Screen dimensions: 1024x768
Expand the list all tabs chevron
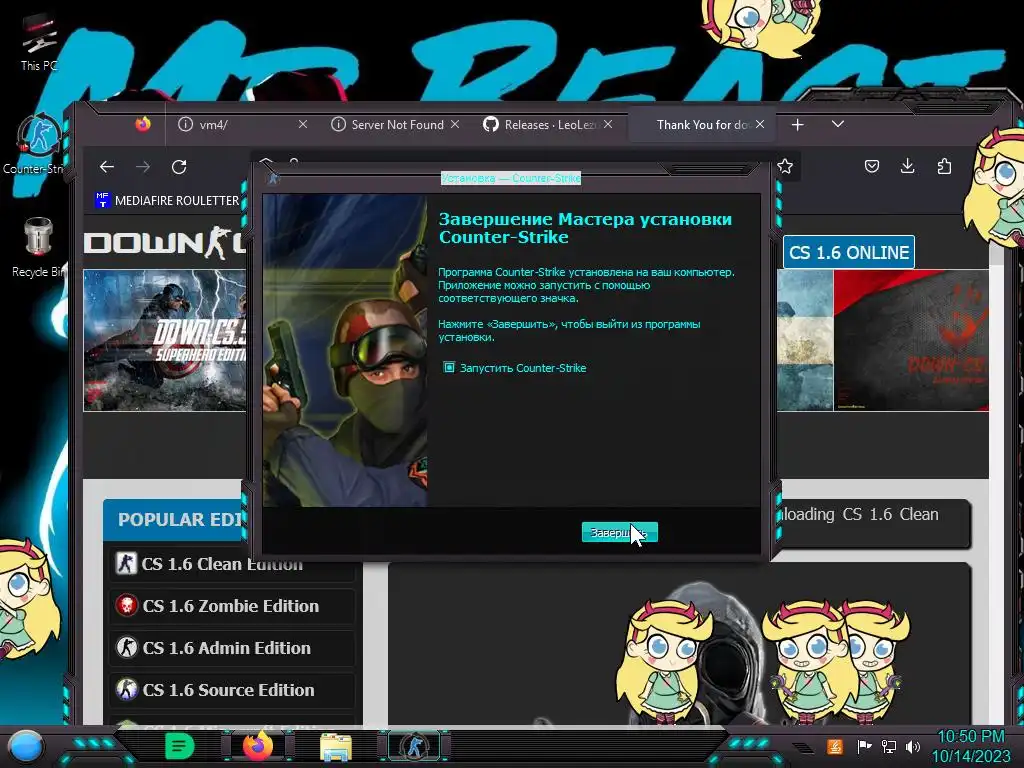coord(838,124)
